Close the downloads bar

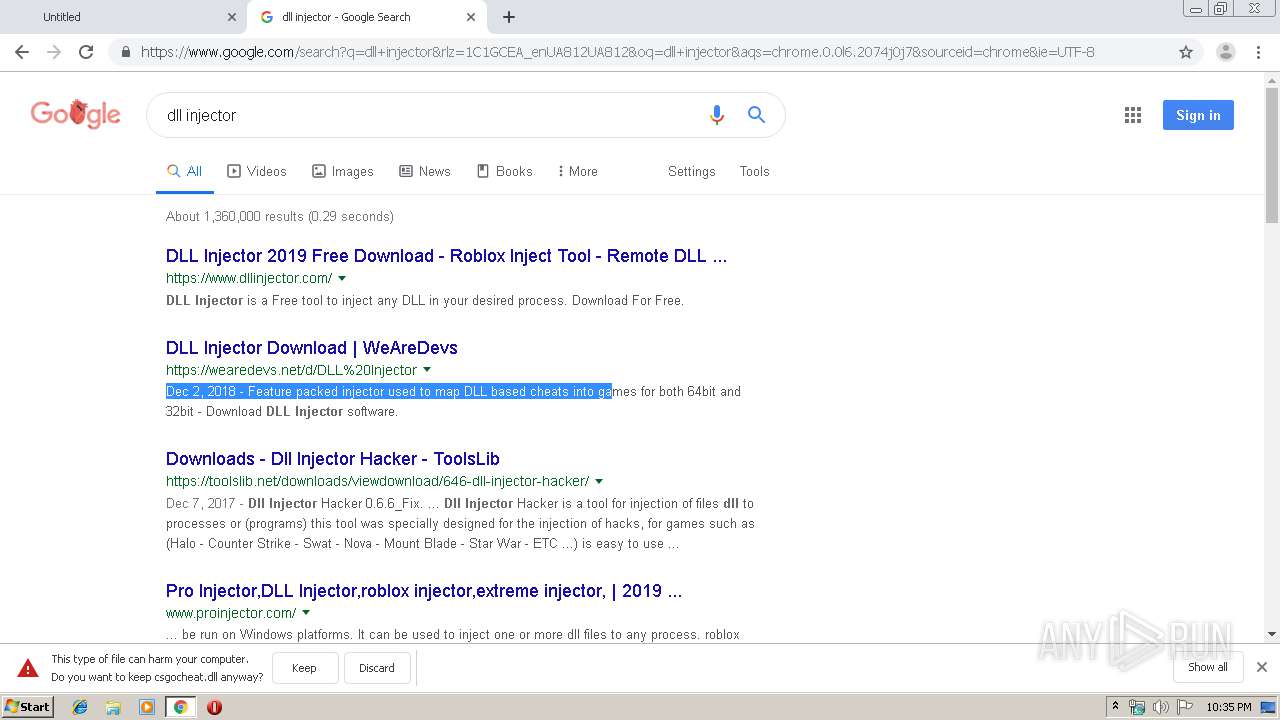[1262, 667]
